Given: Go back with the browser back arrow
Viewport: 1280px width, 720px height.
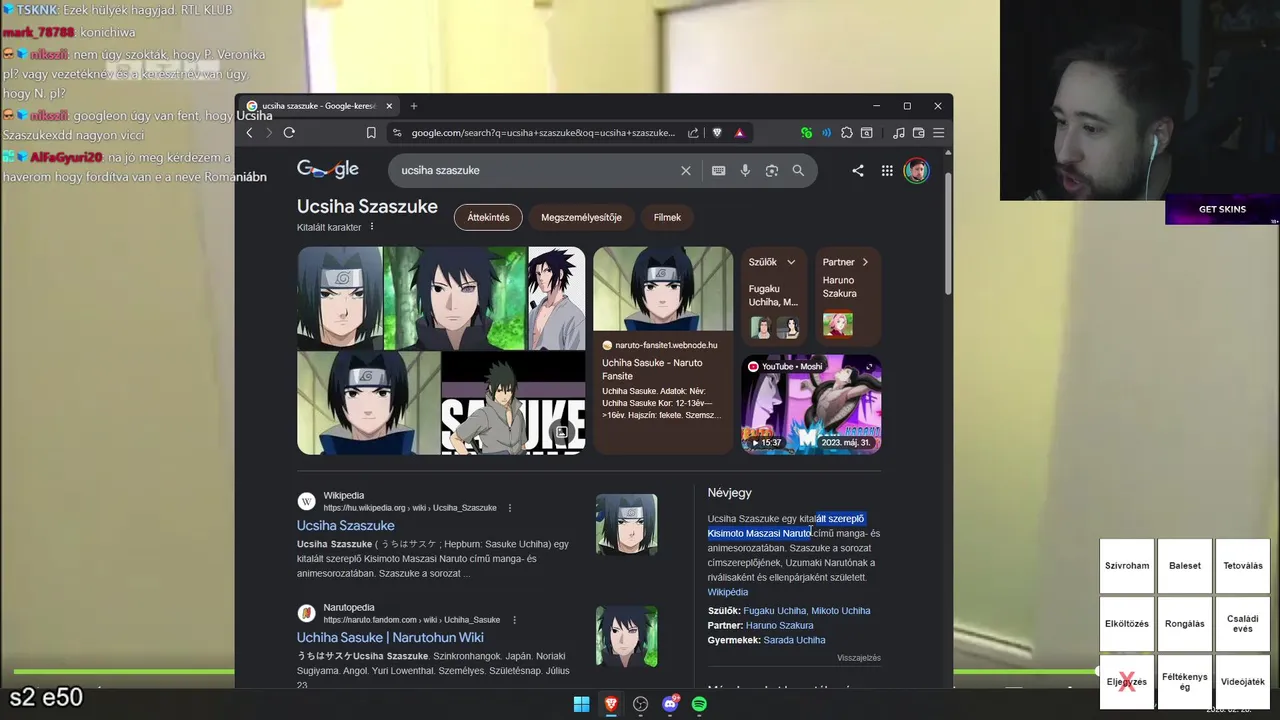Looking at the screenshot, I should point(250,133).
